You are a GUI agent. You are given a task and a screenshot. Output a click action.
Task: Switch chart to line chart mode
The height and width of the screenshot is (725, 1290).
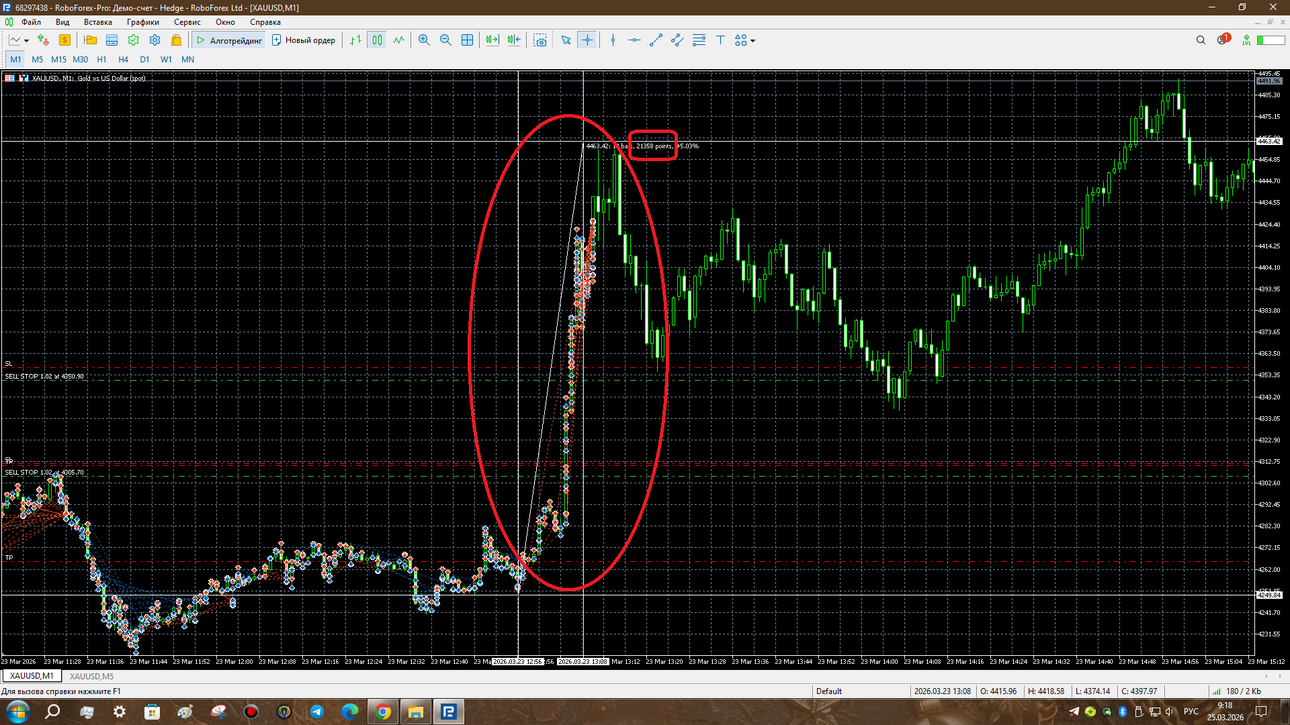(x=399, y=40)
